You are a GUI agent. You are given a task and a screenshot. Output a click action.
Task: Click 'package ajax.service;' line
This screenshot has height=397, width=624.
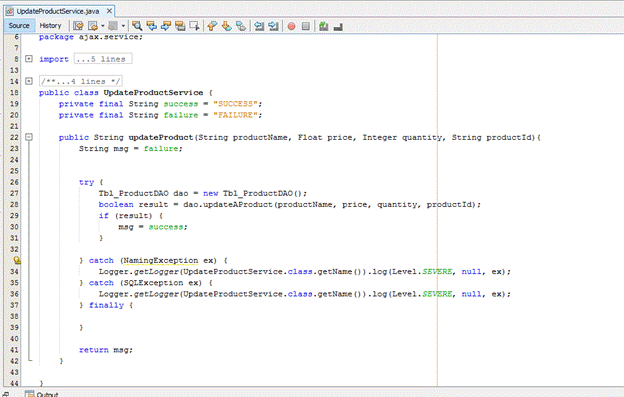click(x=91, y=37)
